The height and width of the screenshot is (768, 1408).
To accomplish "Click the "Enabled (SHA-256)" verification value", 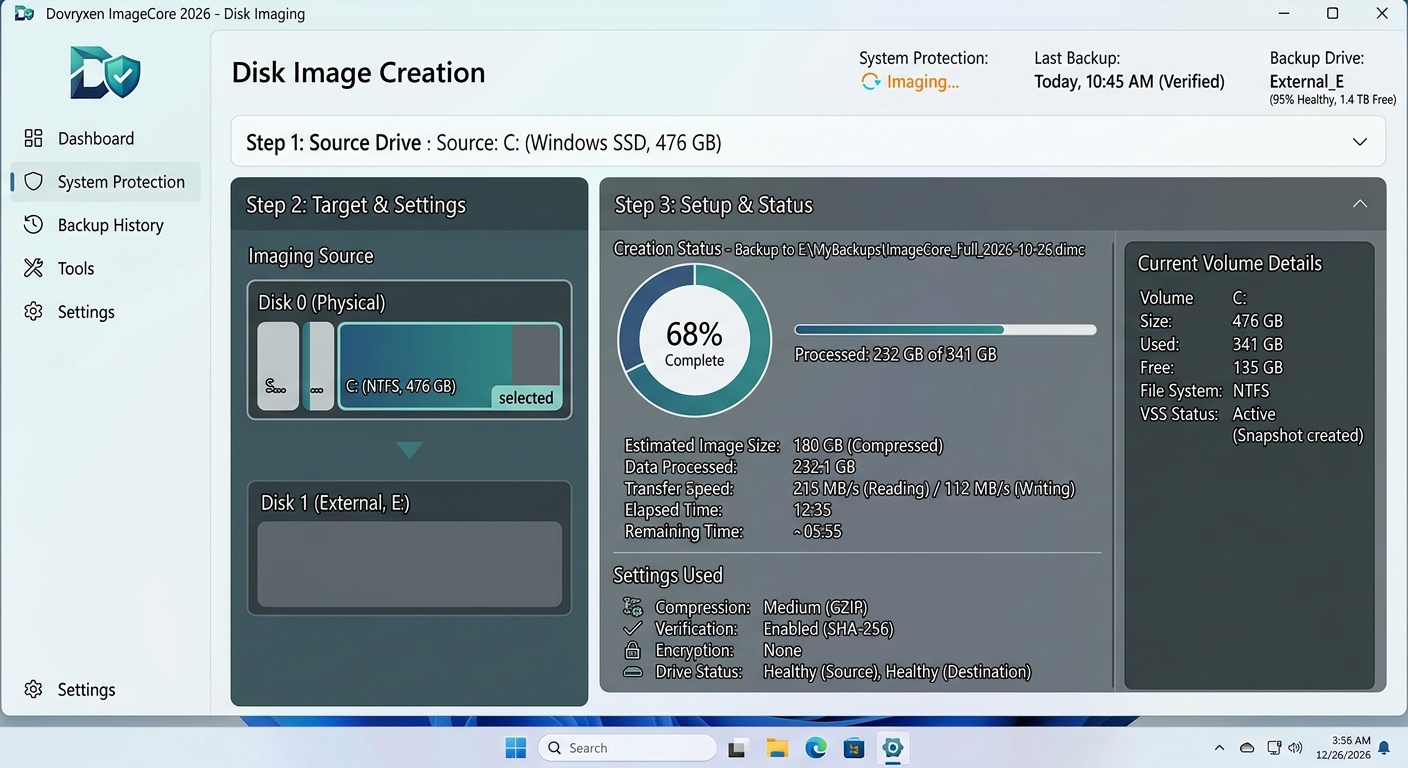I will pyautogui.click(x=828, y=629).
